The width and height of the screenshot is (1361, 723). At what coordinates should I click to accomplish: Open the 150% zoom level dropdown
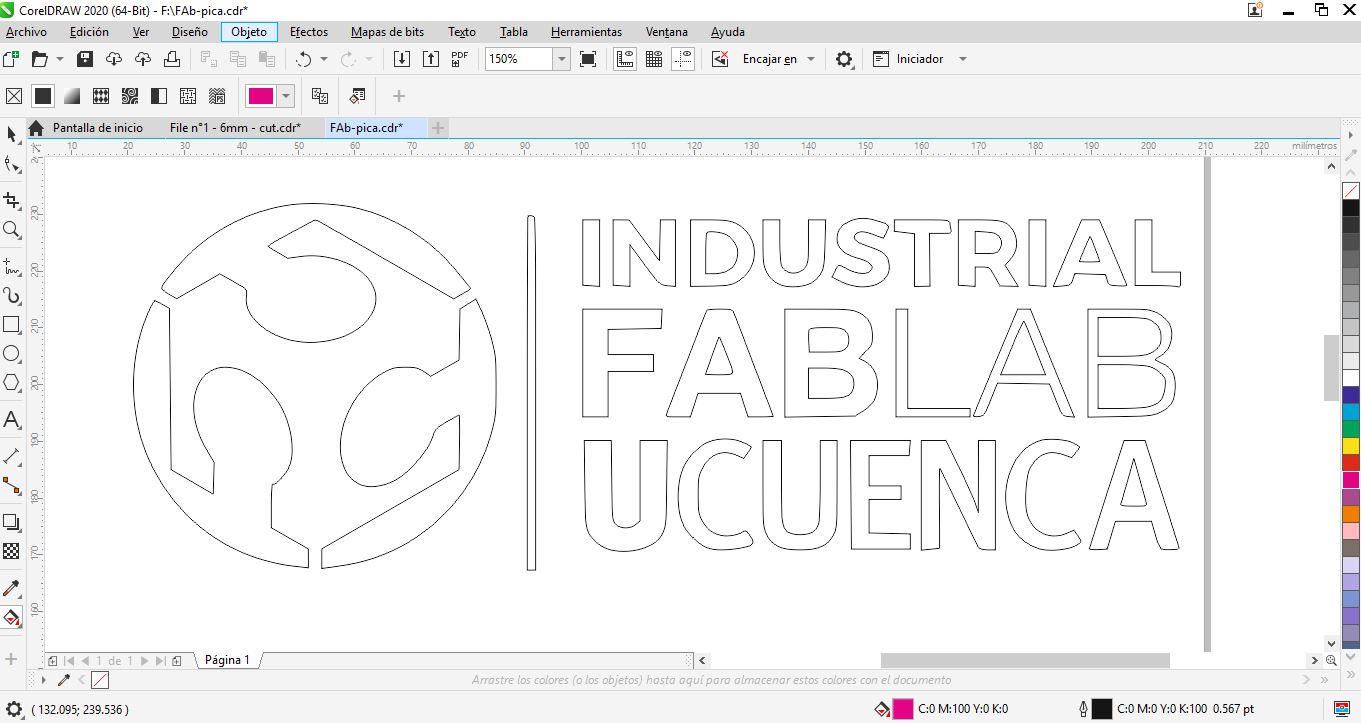[561, 59]
